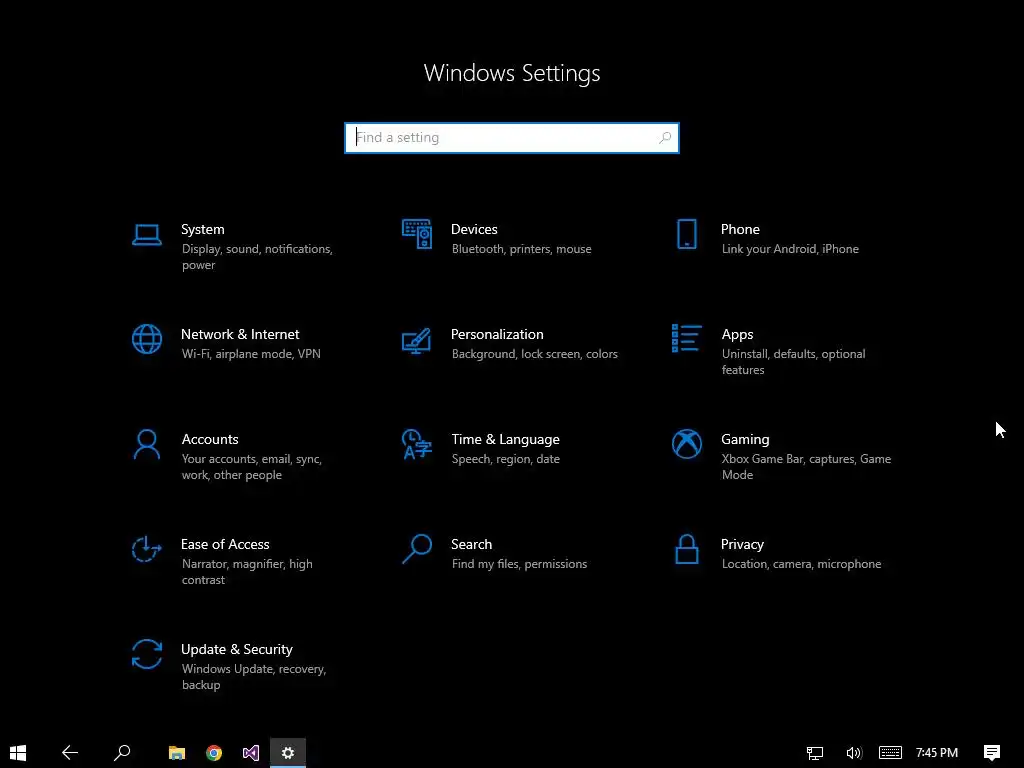This screenshot has height=768, width=1024.
Task: Click 'Wi-Fi, airplane mode, VPN' text
Action: (x=251, y=354)
